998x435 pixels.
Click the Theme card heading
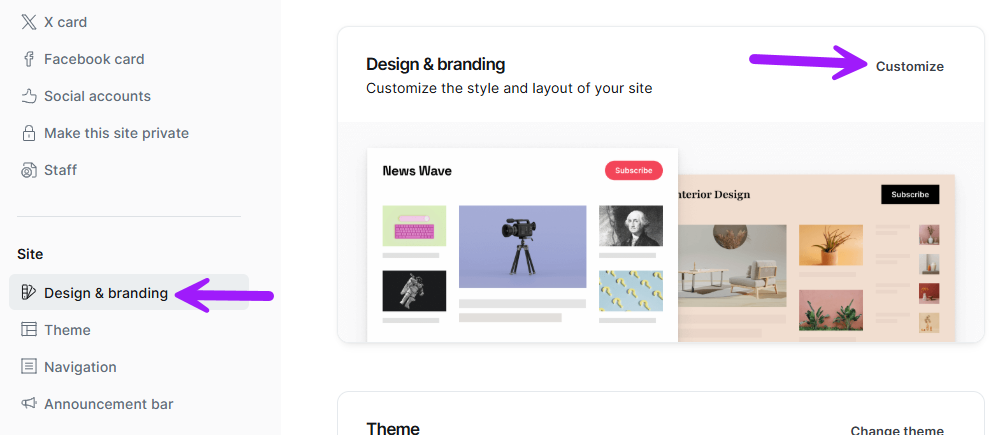tap(393, 428)
